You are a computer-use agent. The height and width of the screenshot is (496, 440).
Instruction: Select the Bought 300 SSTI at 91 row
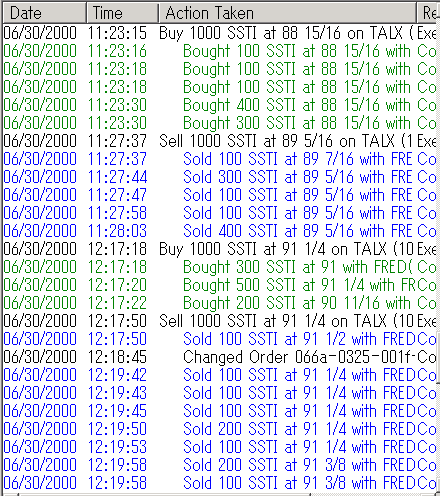(x=220, y=267)
